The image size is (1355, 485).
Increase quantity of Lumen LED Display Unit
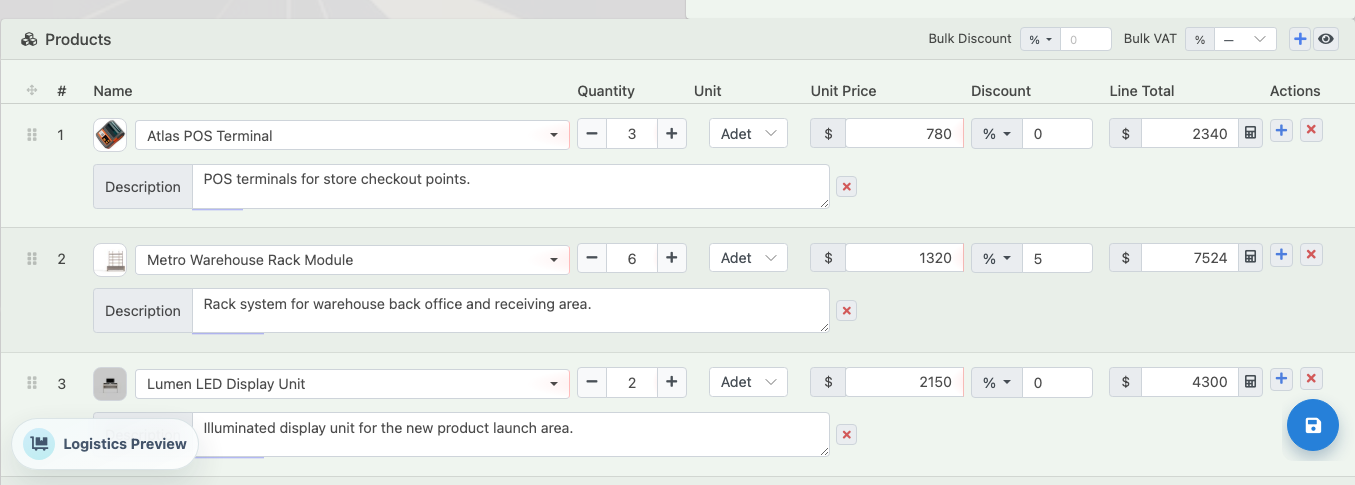tap(671, 382)
